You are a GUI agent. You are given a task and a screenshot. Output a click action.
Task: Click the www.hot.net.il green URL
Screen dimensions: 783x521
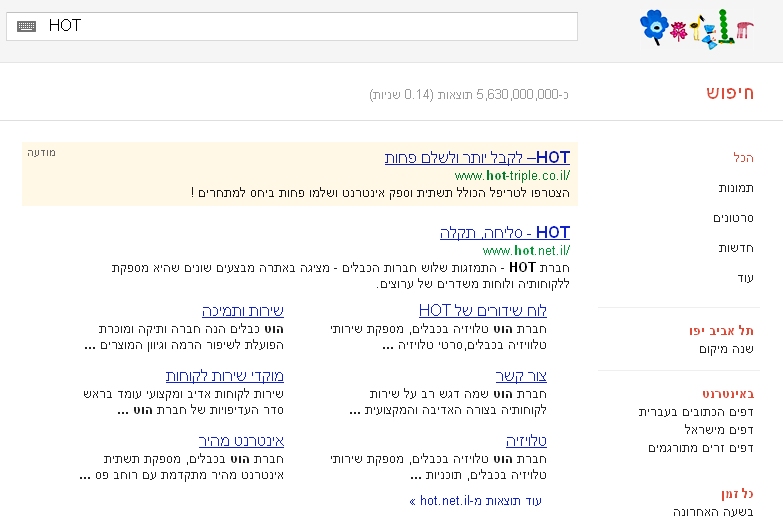(x=526, y=250)
